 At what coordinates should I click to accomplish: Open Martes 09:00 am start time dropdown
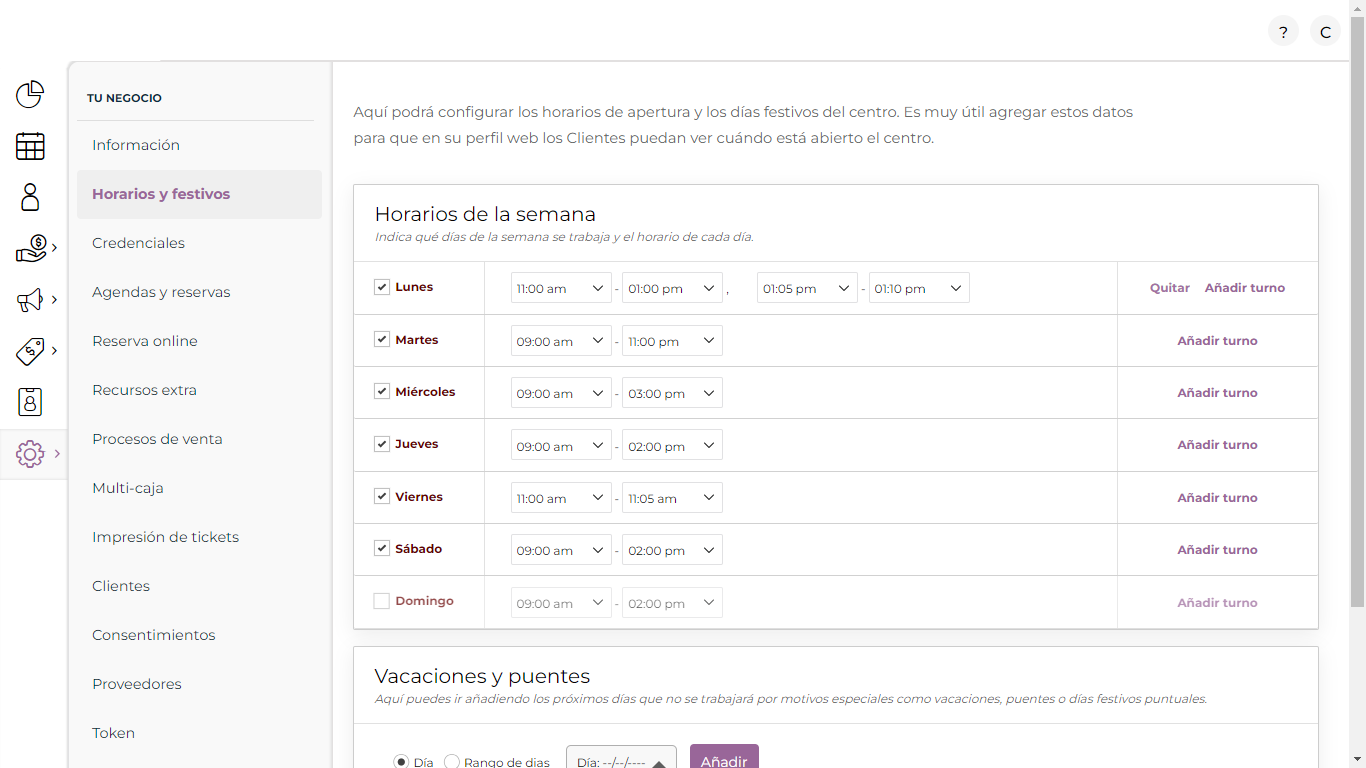pos(561,341)
